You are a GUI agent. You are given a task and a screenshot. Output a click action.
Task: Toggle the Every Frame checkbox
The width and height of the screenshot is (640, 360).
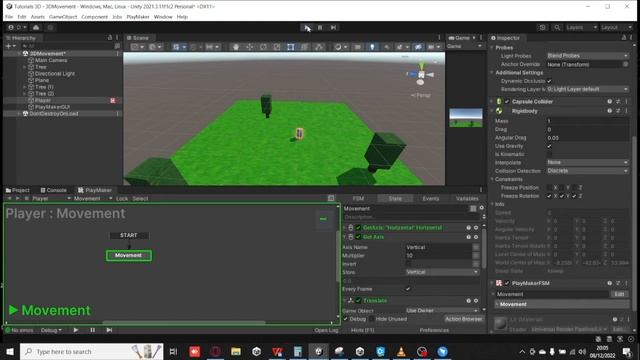(408, 289)
